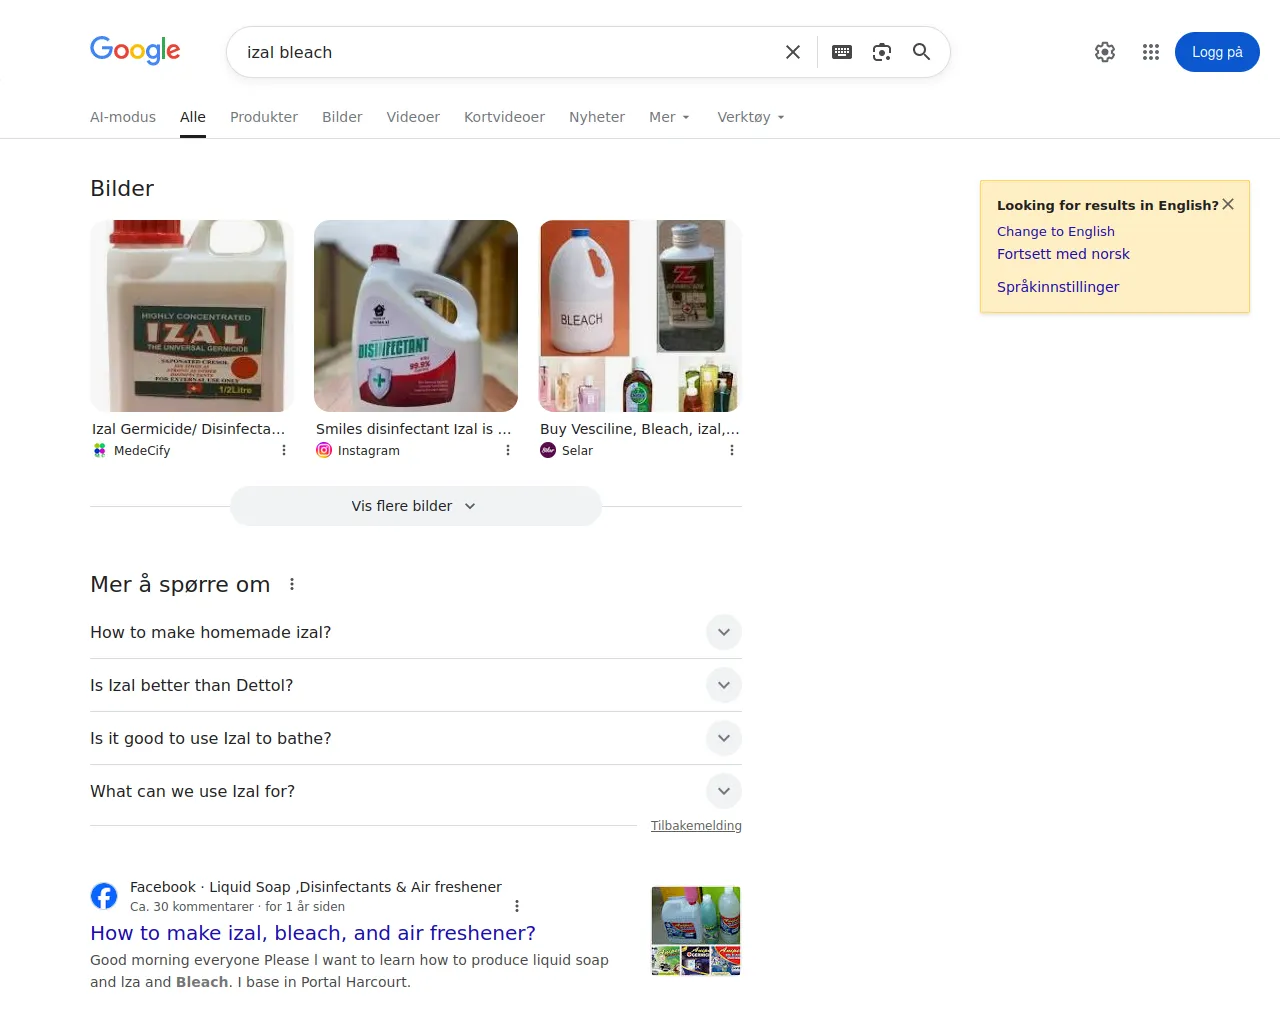Click the Instagram source icon
1280x1024 pixels.
324,450
